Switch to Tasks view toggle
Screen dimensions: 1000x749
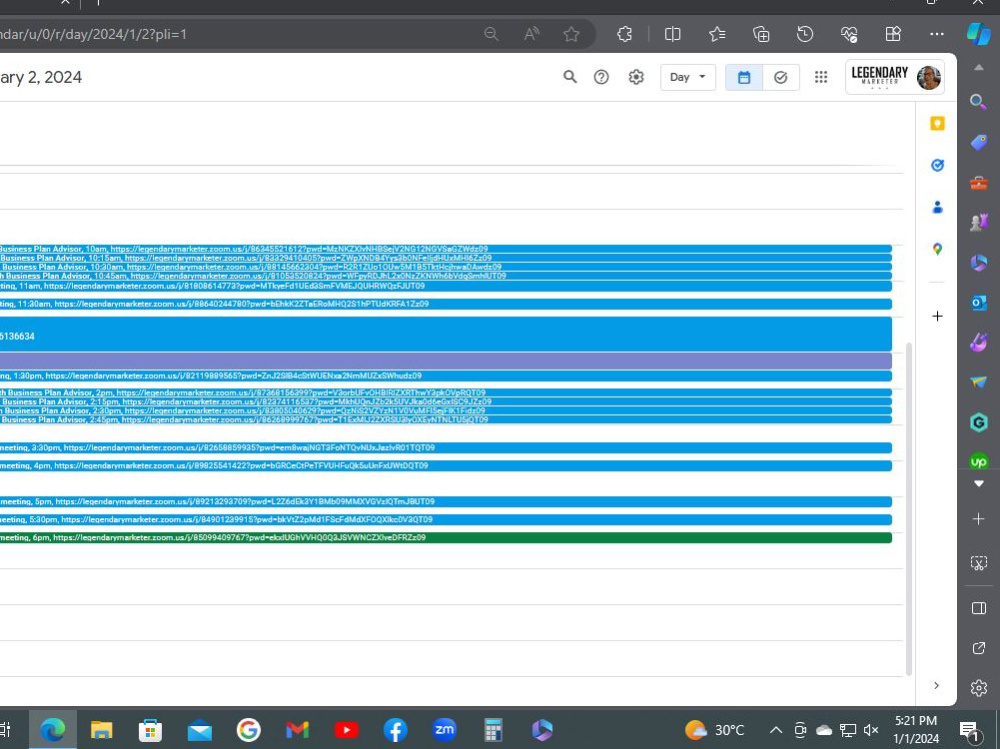(x=781, y=77)
